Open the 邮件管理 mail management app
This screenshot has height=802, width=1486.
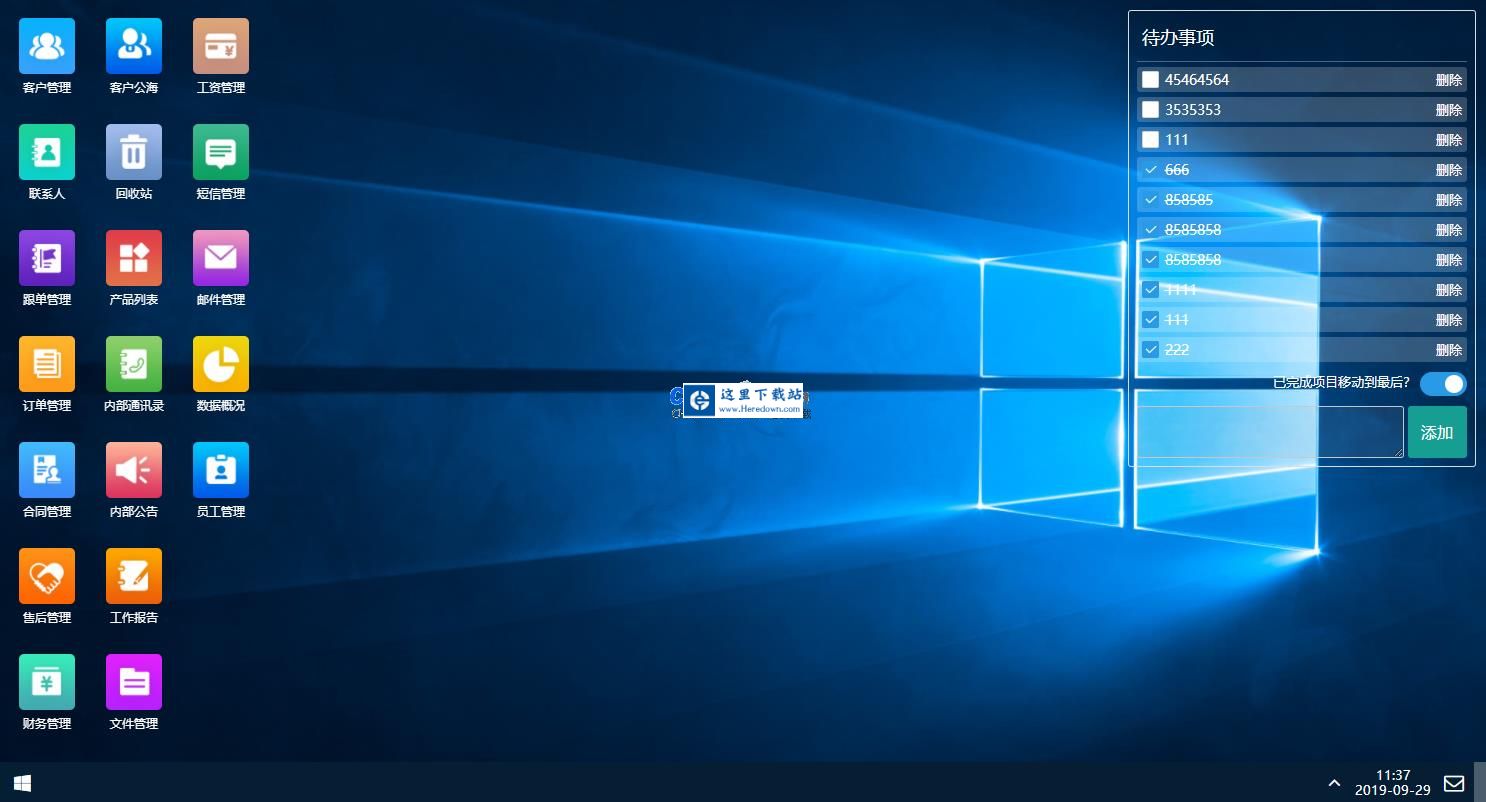click(220, 258)
